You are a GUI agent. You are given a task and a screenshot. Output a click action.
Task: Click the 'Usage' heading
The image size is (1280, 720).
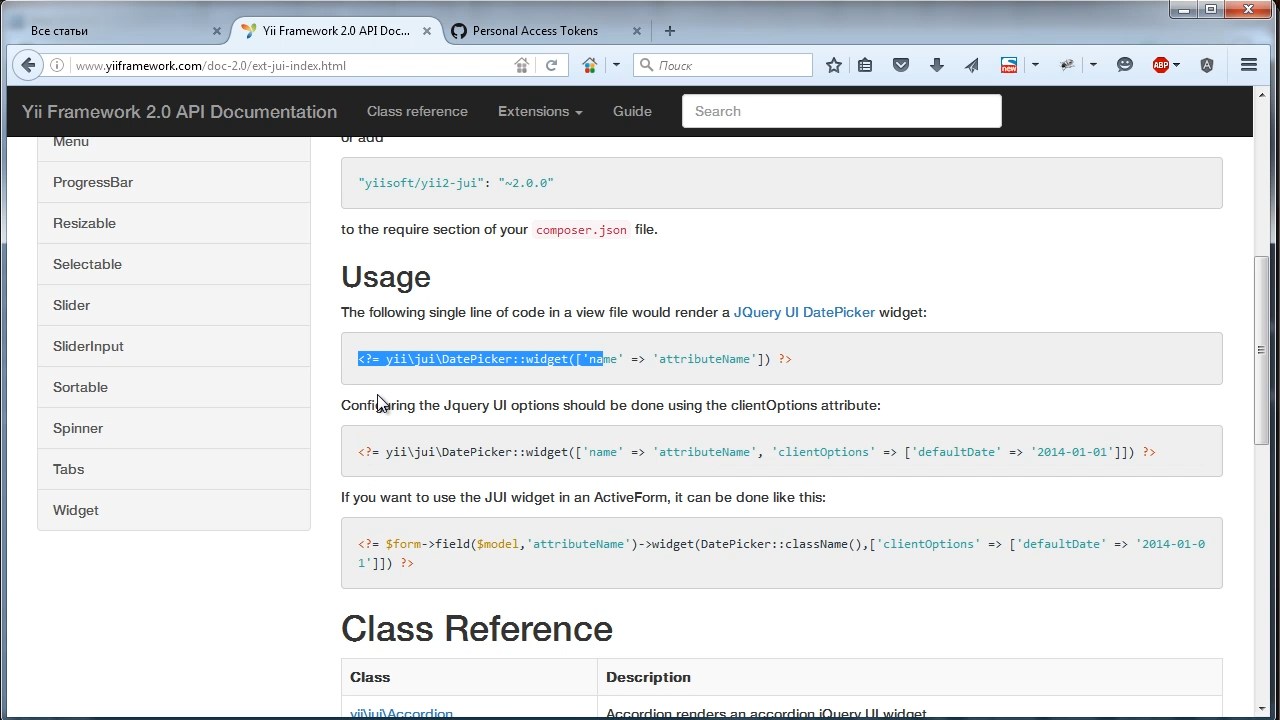point(386,277)
